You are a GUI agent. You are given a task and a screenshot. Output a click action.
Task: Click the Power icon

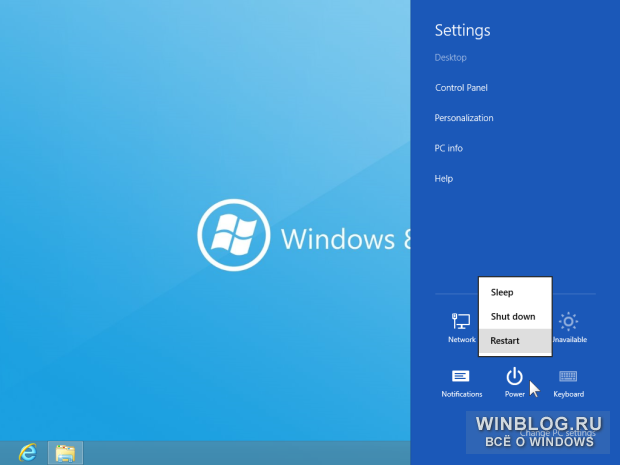514,382
